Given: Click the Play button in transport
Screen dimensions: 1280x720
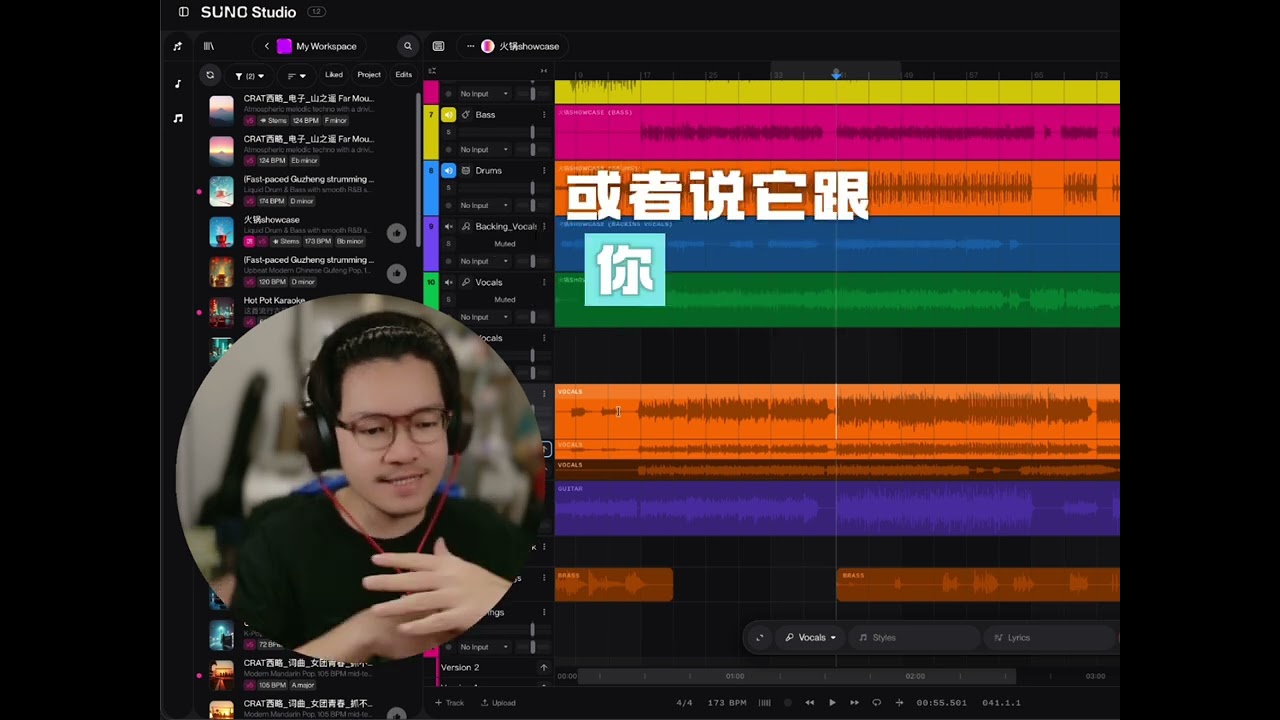Looking at the screenshot, I should pos(832,703).
